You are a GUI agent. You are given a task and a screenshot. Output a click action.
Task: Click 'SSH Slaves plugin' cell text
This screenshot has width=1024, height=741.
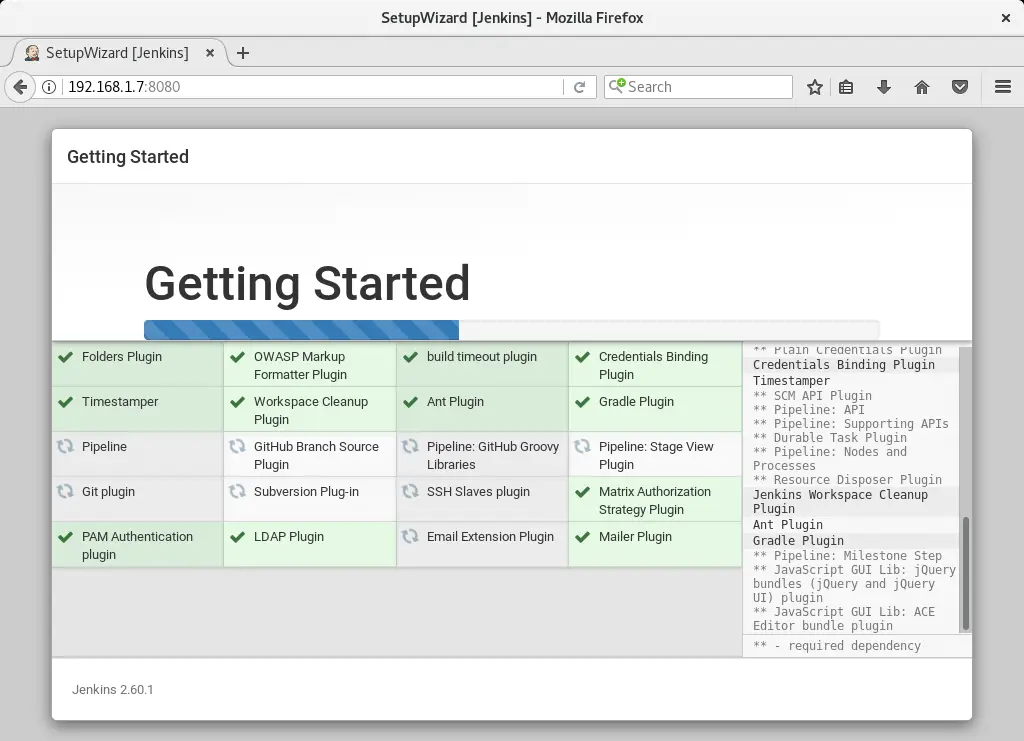(x=478, y=492)
